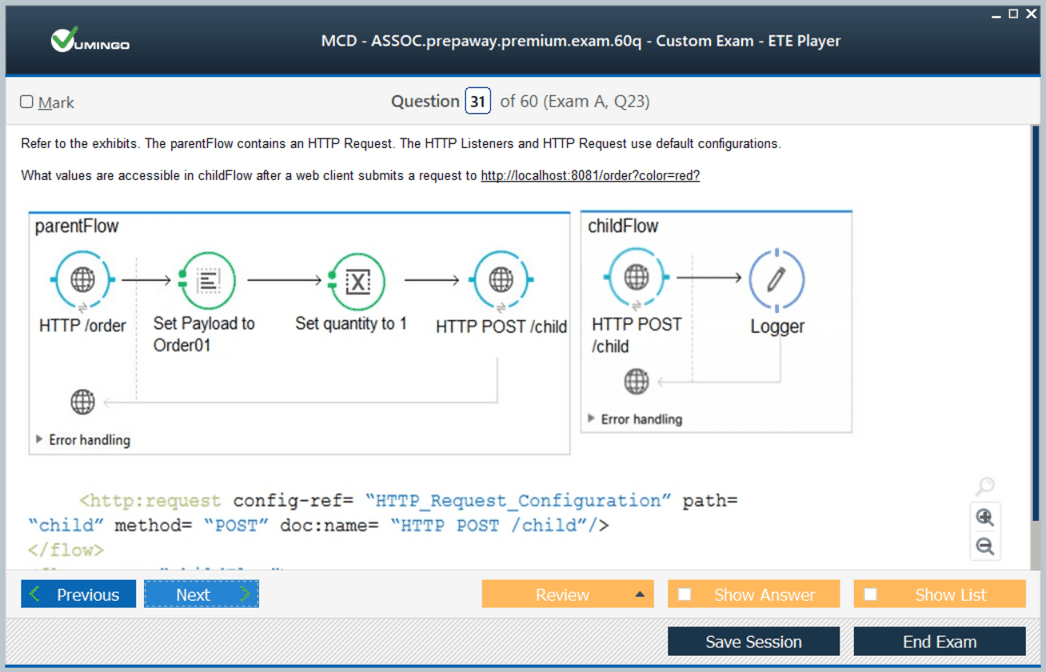Click the "HTTP_Request_Configuration" code text

click(518, 500)
